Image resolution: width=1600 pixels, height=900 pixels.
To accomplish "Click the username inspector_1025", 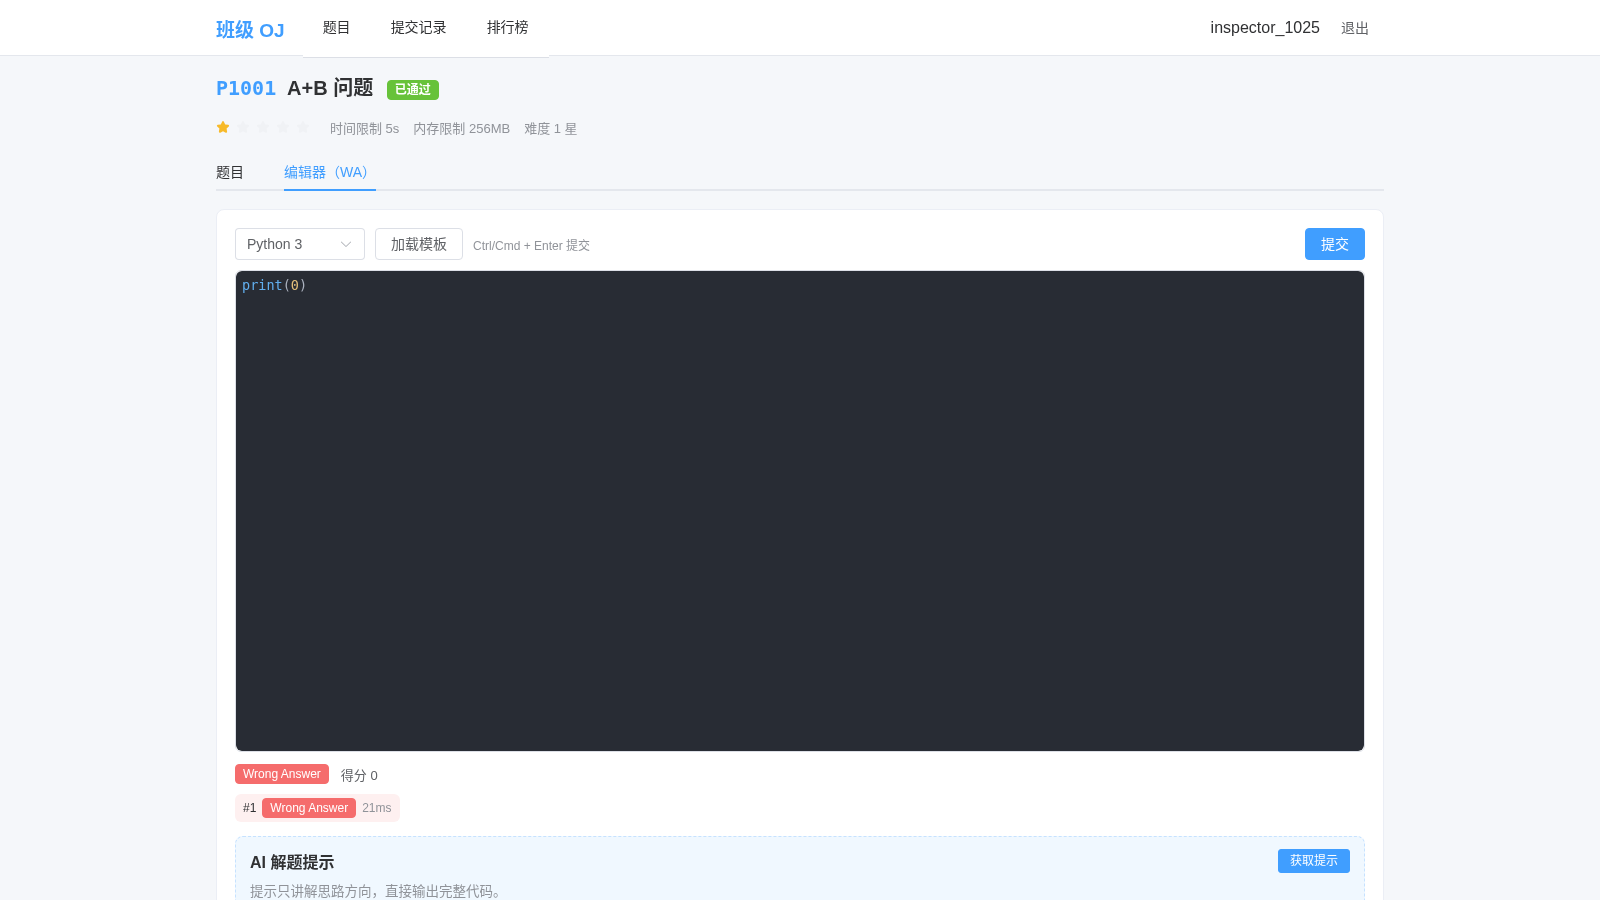I will [x=1264, y=28].
